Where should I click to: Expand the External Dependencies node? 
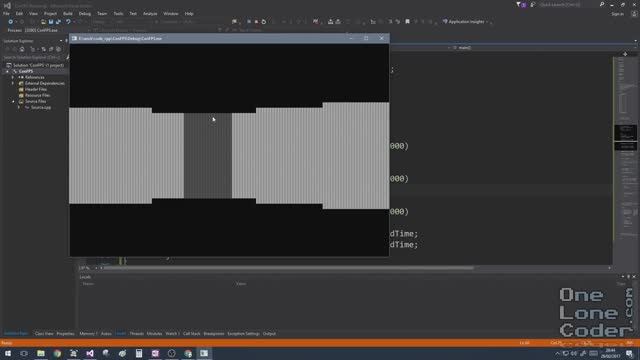coord(13,83)
